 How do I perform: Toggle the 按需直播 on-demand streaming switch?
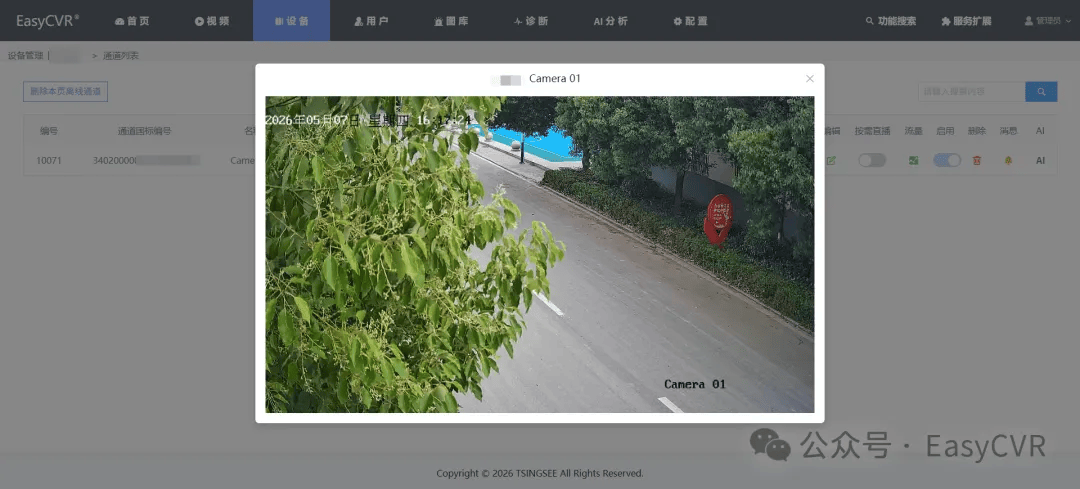pyautogui.click(x=872, y=160)
